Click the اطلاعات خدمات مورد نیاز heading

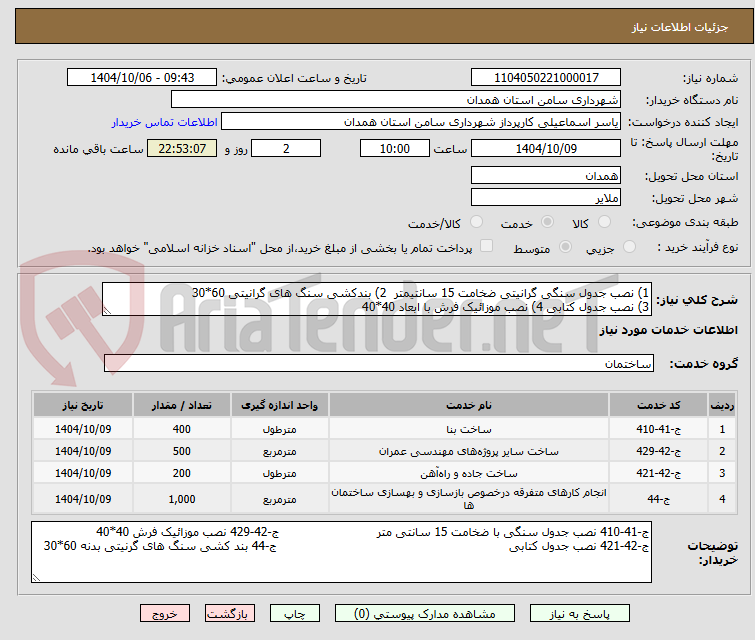point(668,330)
